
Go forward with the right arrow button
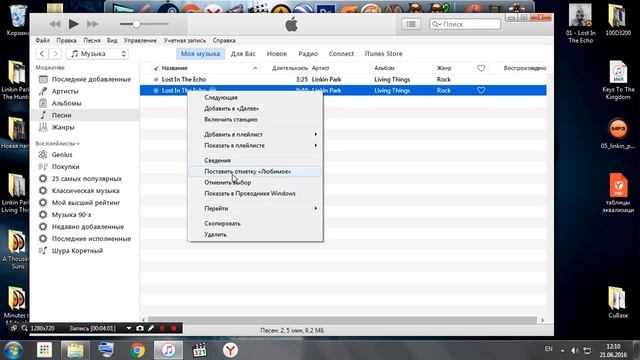pos(55,53)
